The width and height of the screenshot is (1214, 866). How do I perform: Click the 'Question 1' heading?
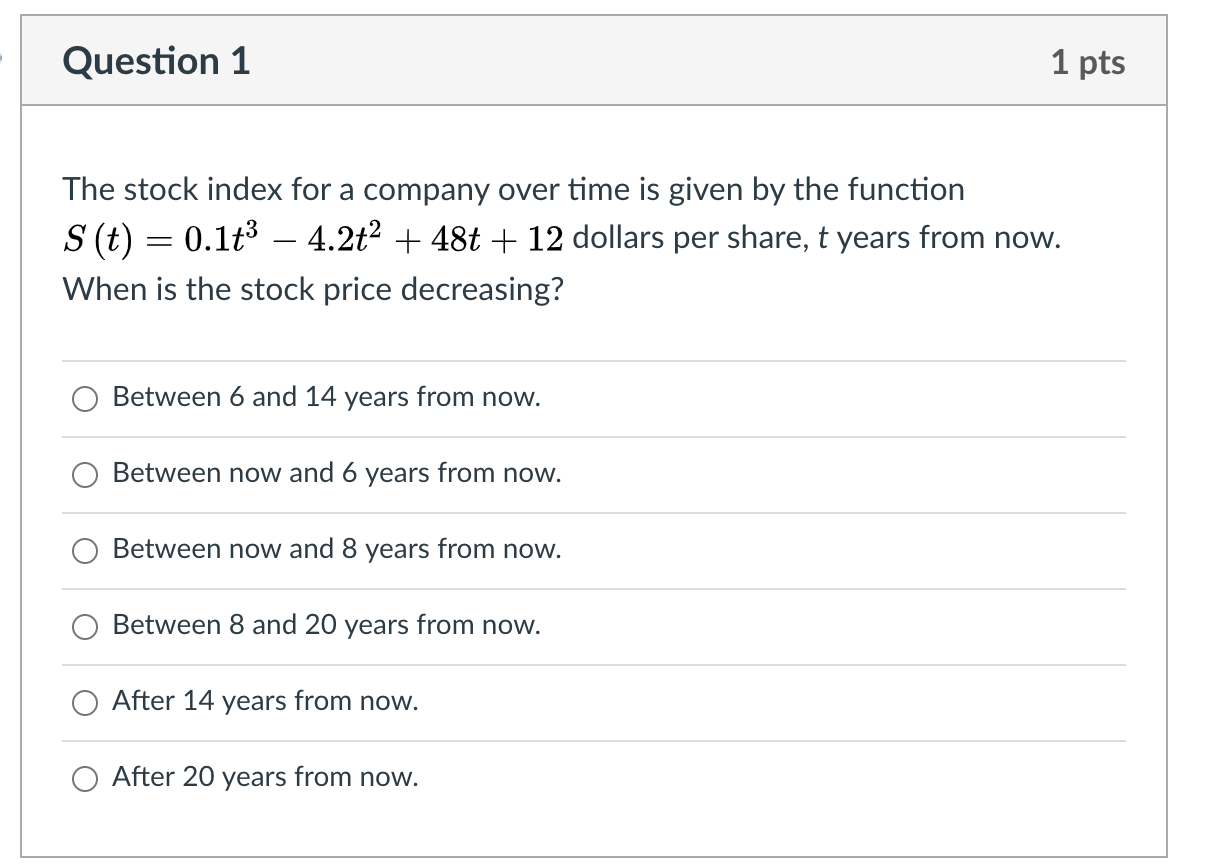(x=156, y=62)
